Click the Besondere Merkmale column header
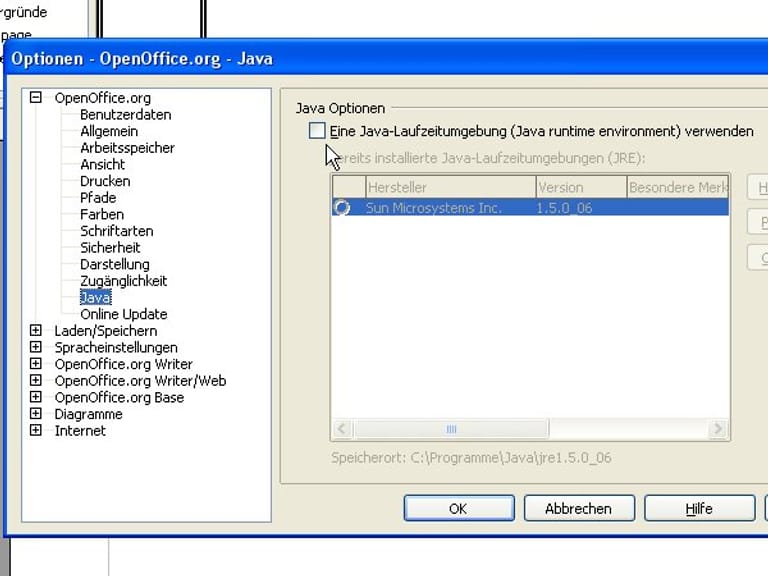This screenshot has width=768, height=576. (678, 187)
